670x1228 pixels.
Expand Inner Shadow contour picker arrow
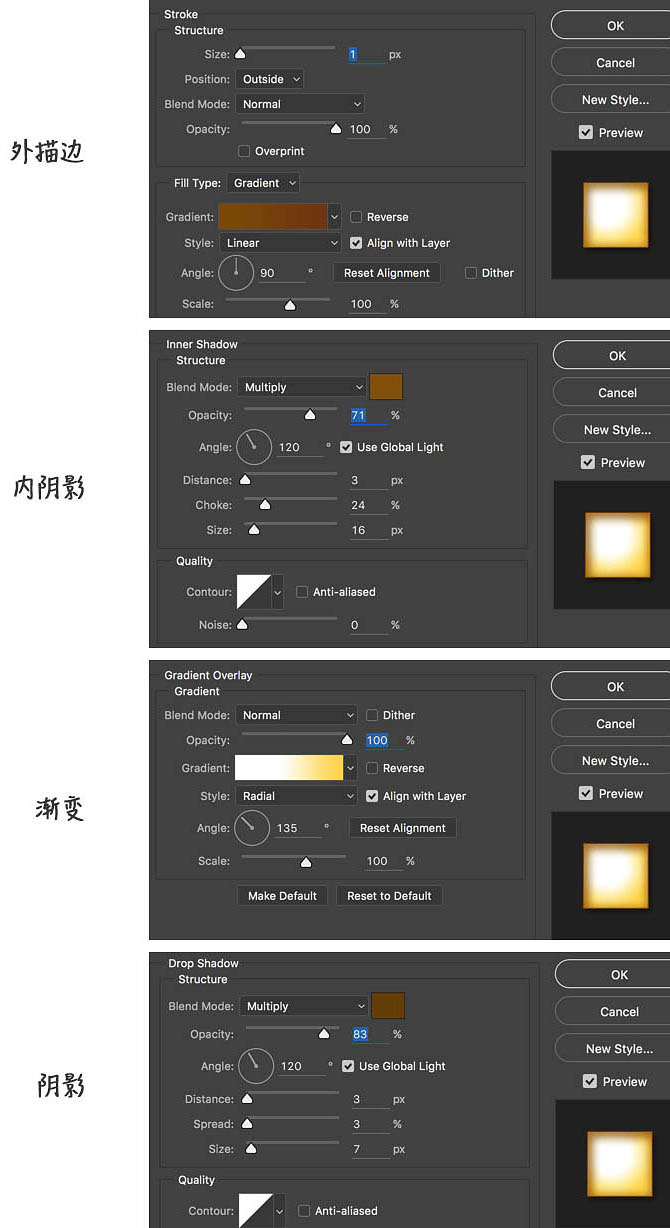[277, 592]
